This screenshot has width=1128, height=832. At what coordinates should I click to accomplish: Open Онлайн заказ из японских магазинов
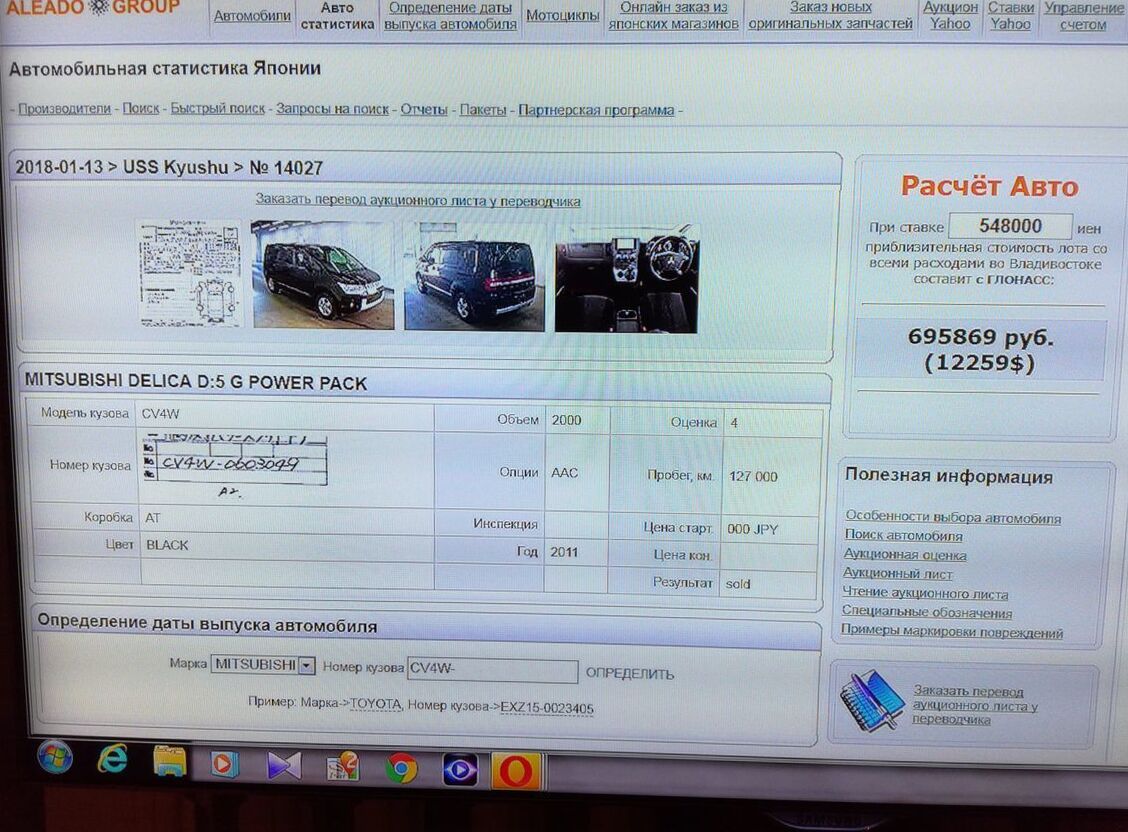[673, 16]
